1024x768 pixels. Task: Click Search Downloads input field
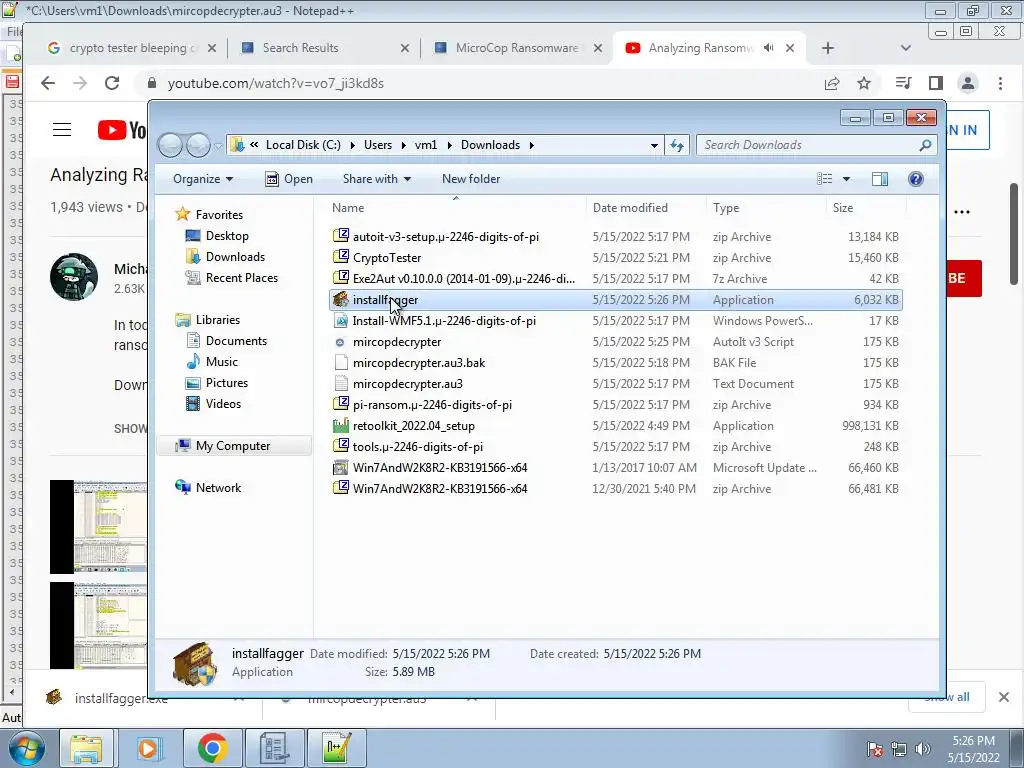[816, 145]
